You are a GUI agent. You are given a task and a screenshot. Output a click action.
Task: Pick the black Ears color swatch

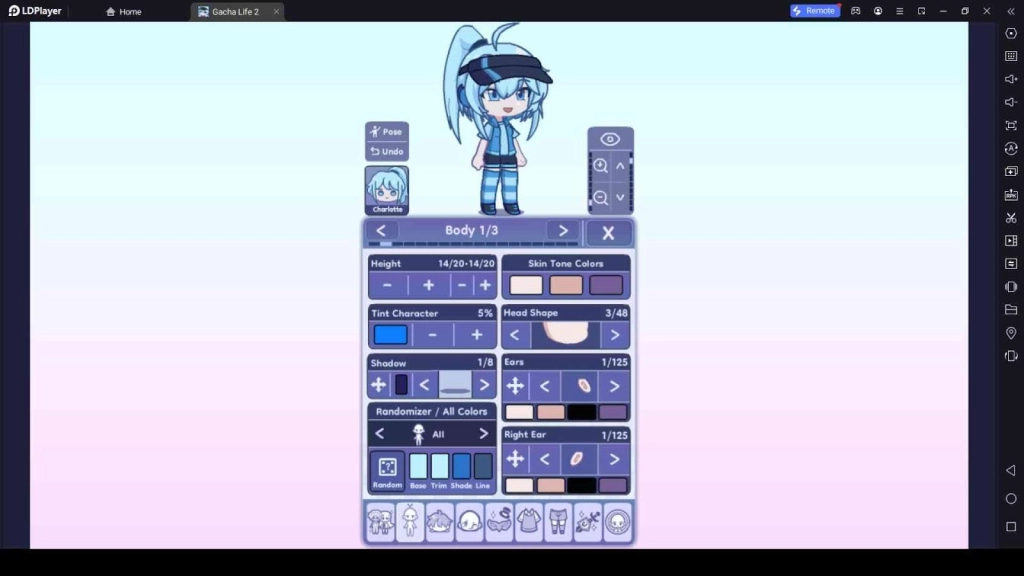[x=581, y=412]
